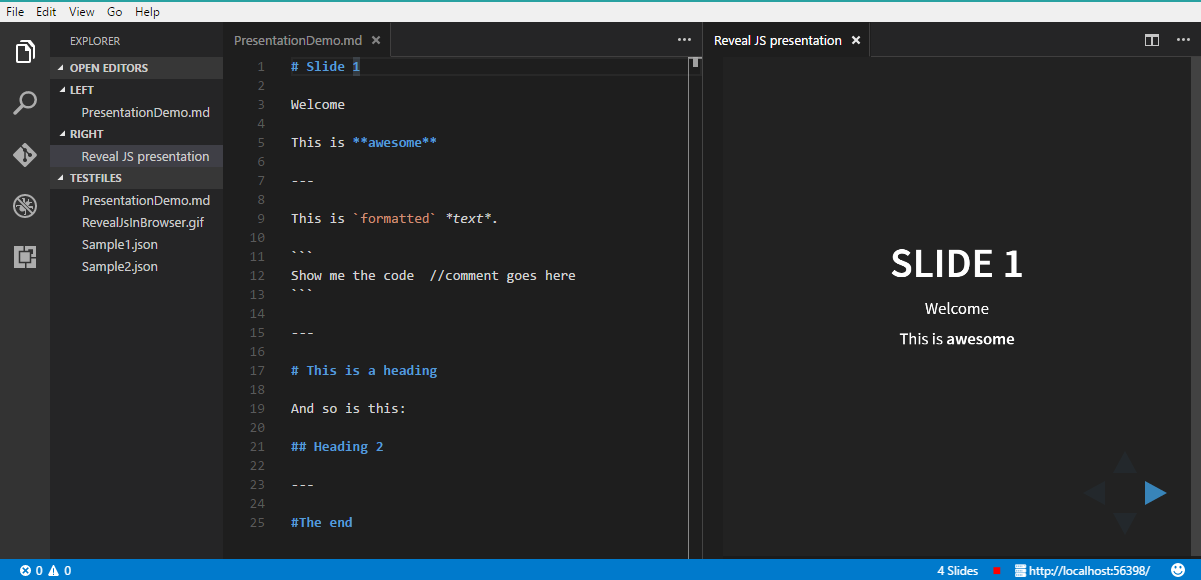The height and width of the screenshot is (580, 1201).
Task: Select the Source Control icon
Action: pyautogui.click(x=25, y=155)
